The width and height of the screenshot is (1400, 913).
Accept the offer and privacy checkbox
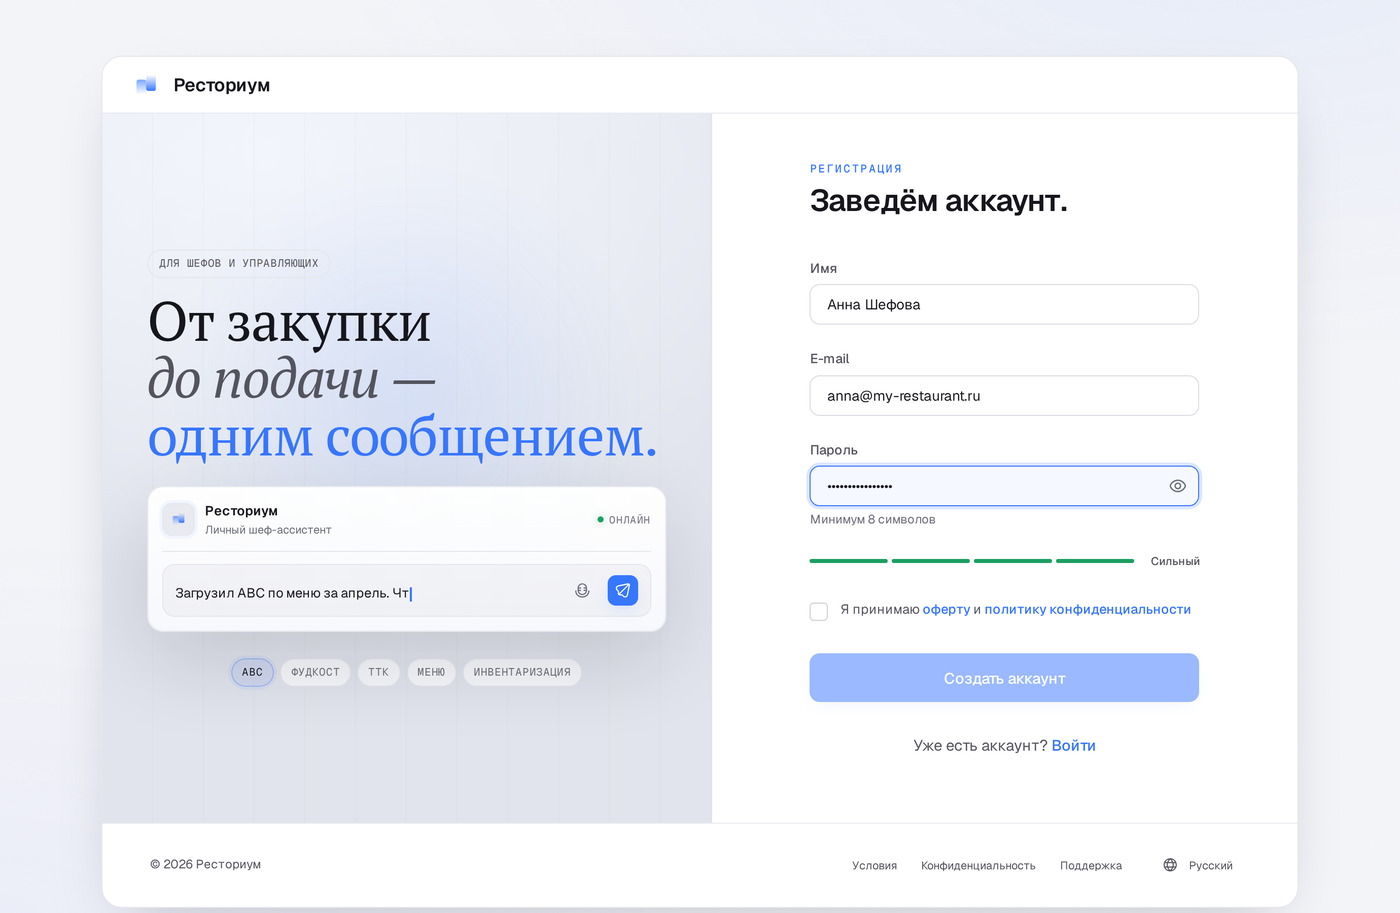pos(819,611)
